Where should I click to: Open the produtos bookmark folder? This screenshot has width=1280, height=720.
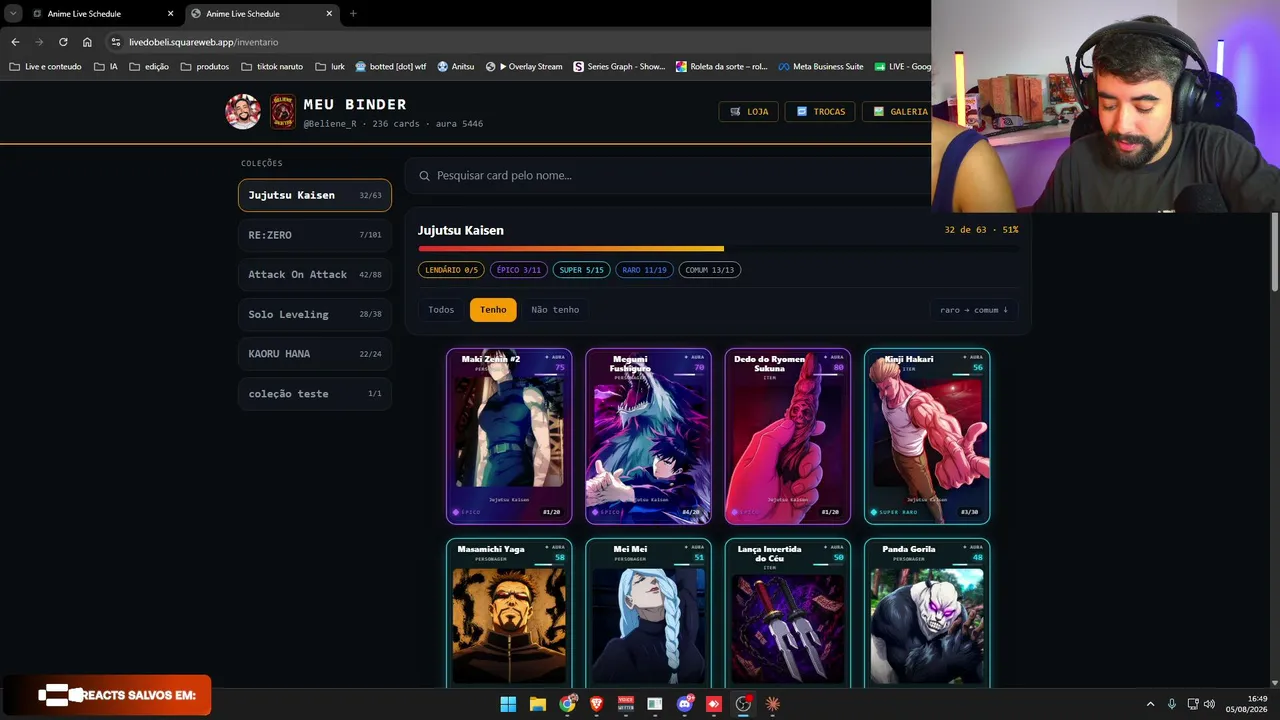205,67
